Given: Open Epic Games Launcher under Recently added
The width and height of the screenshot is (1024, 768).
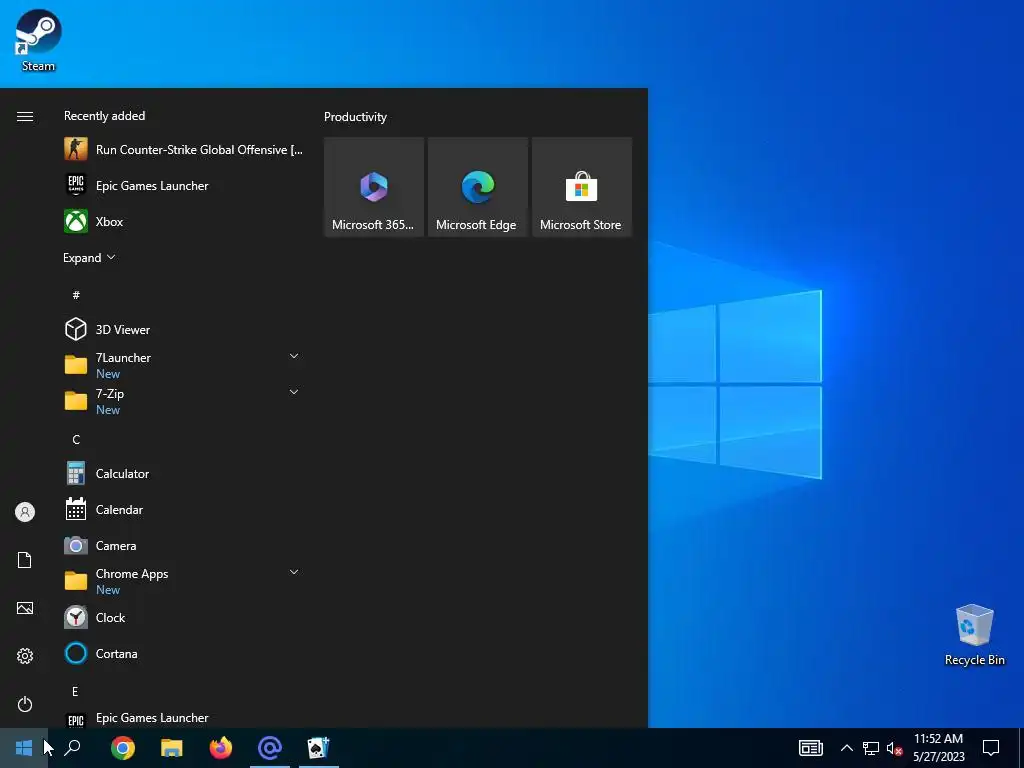Looking at the screenshot, I should (184, 185).
